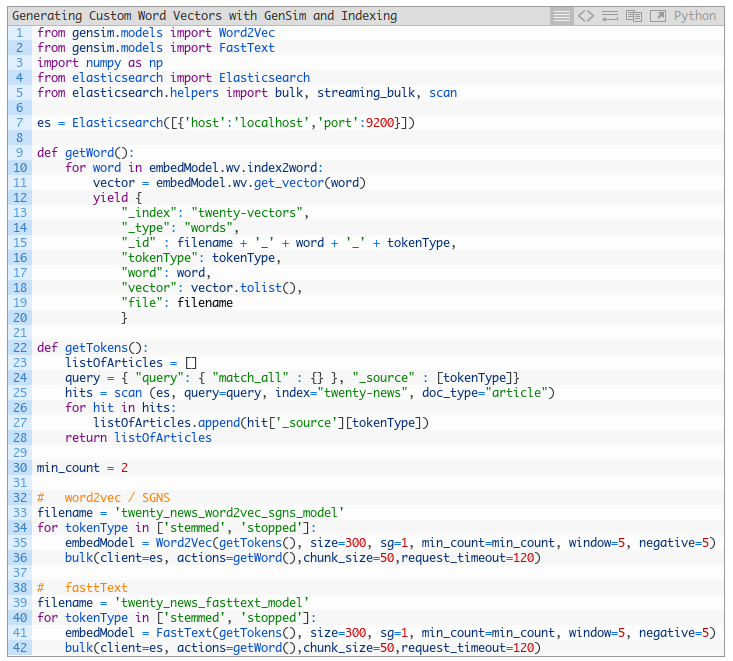The width and height of the screenshot is (733, 661).
Task: Toggle line numbers in the code toolbar
Action: (562, 16)
